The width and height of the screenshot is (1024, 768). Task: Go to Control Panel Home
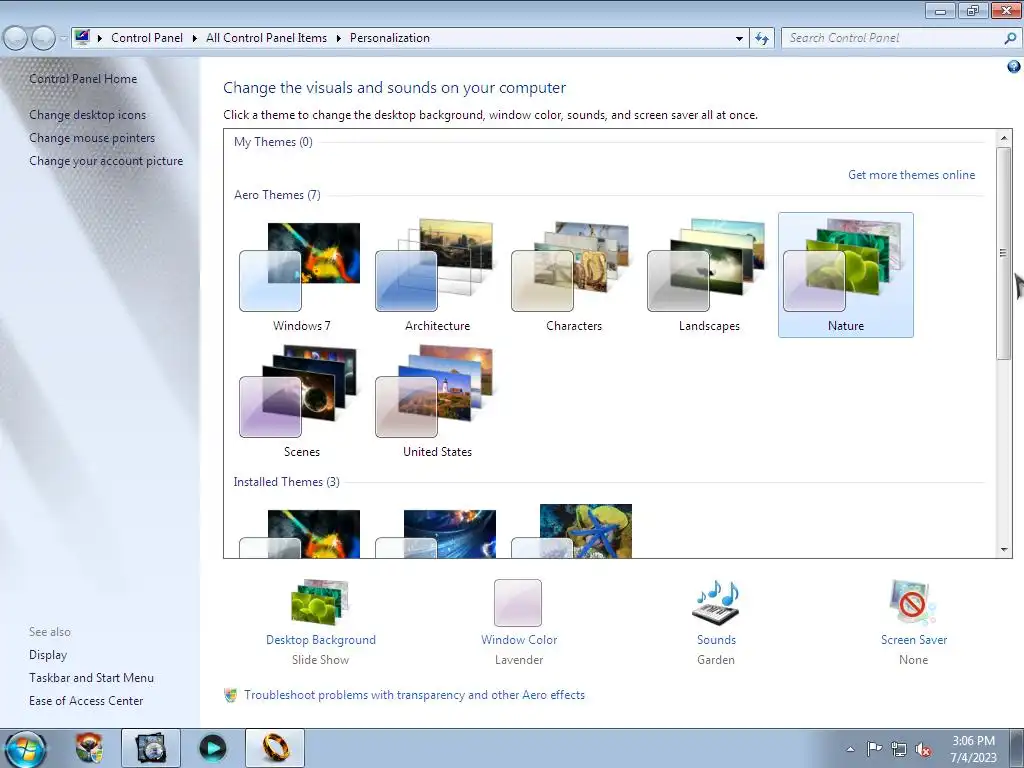83,79
